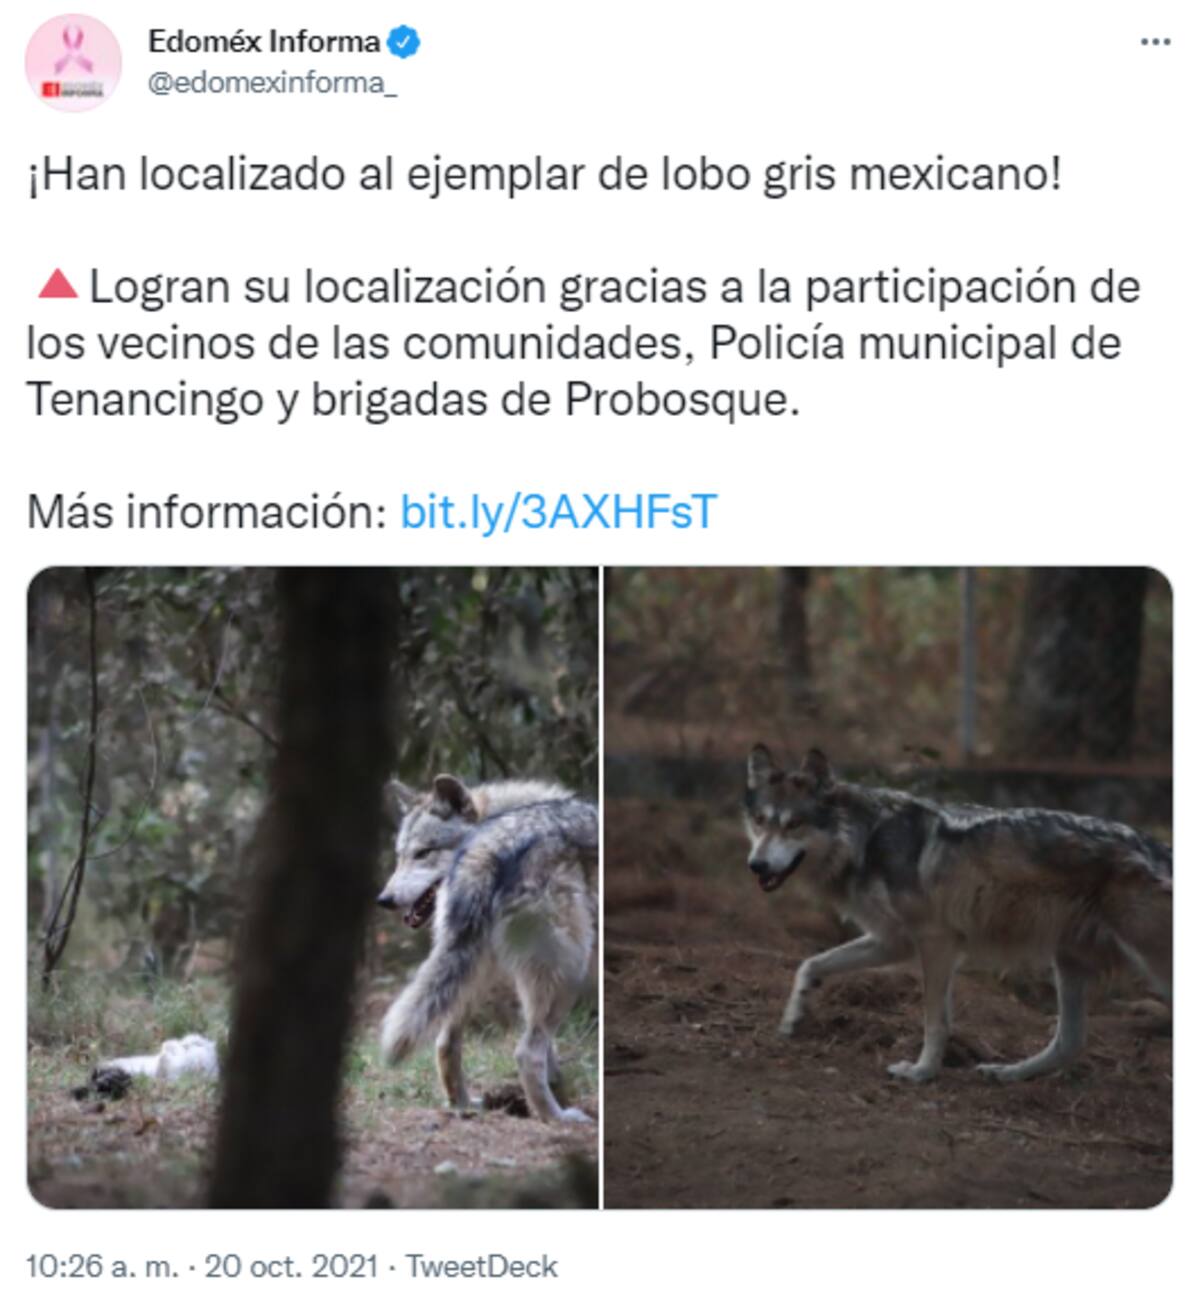Image resolution: width=1200 pixels, height=1295 pixels.
Task: Click the text 'Más información:'
Action: [x=207, y=512]
